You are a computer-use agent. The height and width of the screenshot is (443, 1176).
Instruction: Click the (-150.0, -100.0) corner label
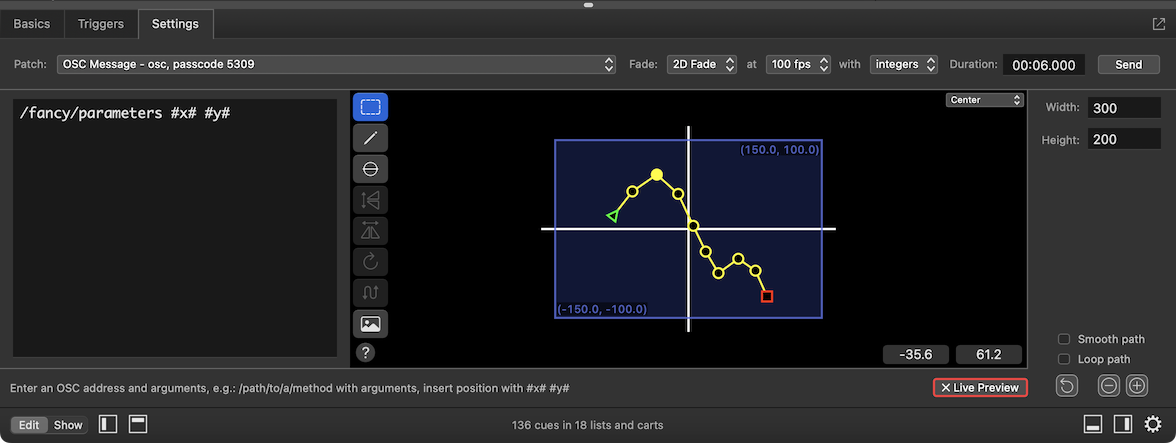pyautogui.click(x=602, y=309)
